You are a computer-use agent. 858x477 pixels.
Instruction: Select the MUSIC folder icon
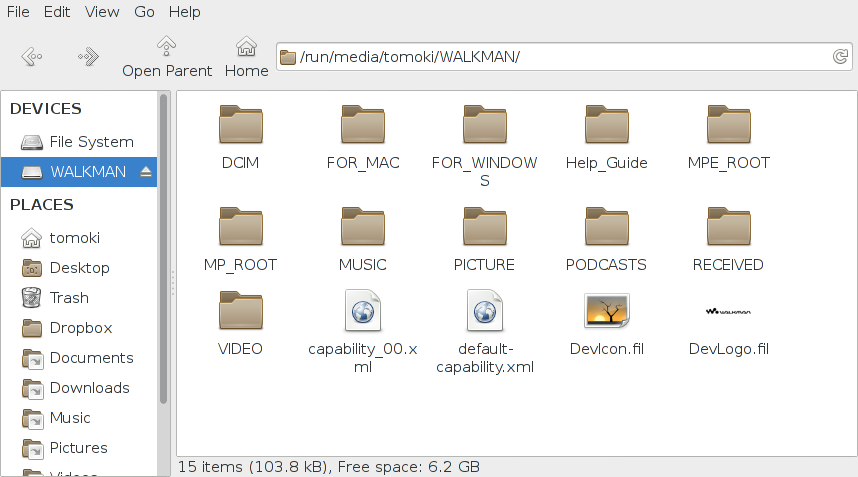(363, 226)
